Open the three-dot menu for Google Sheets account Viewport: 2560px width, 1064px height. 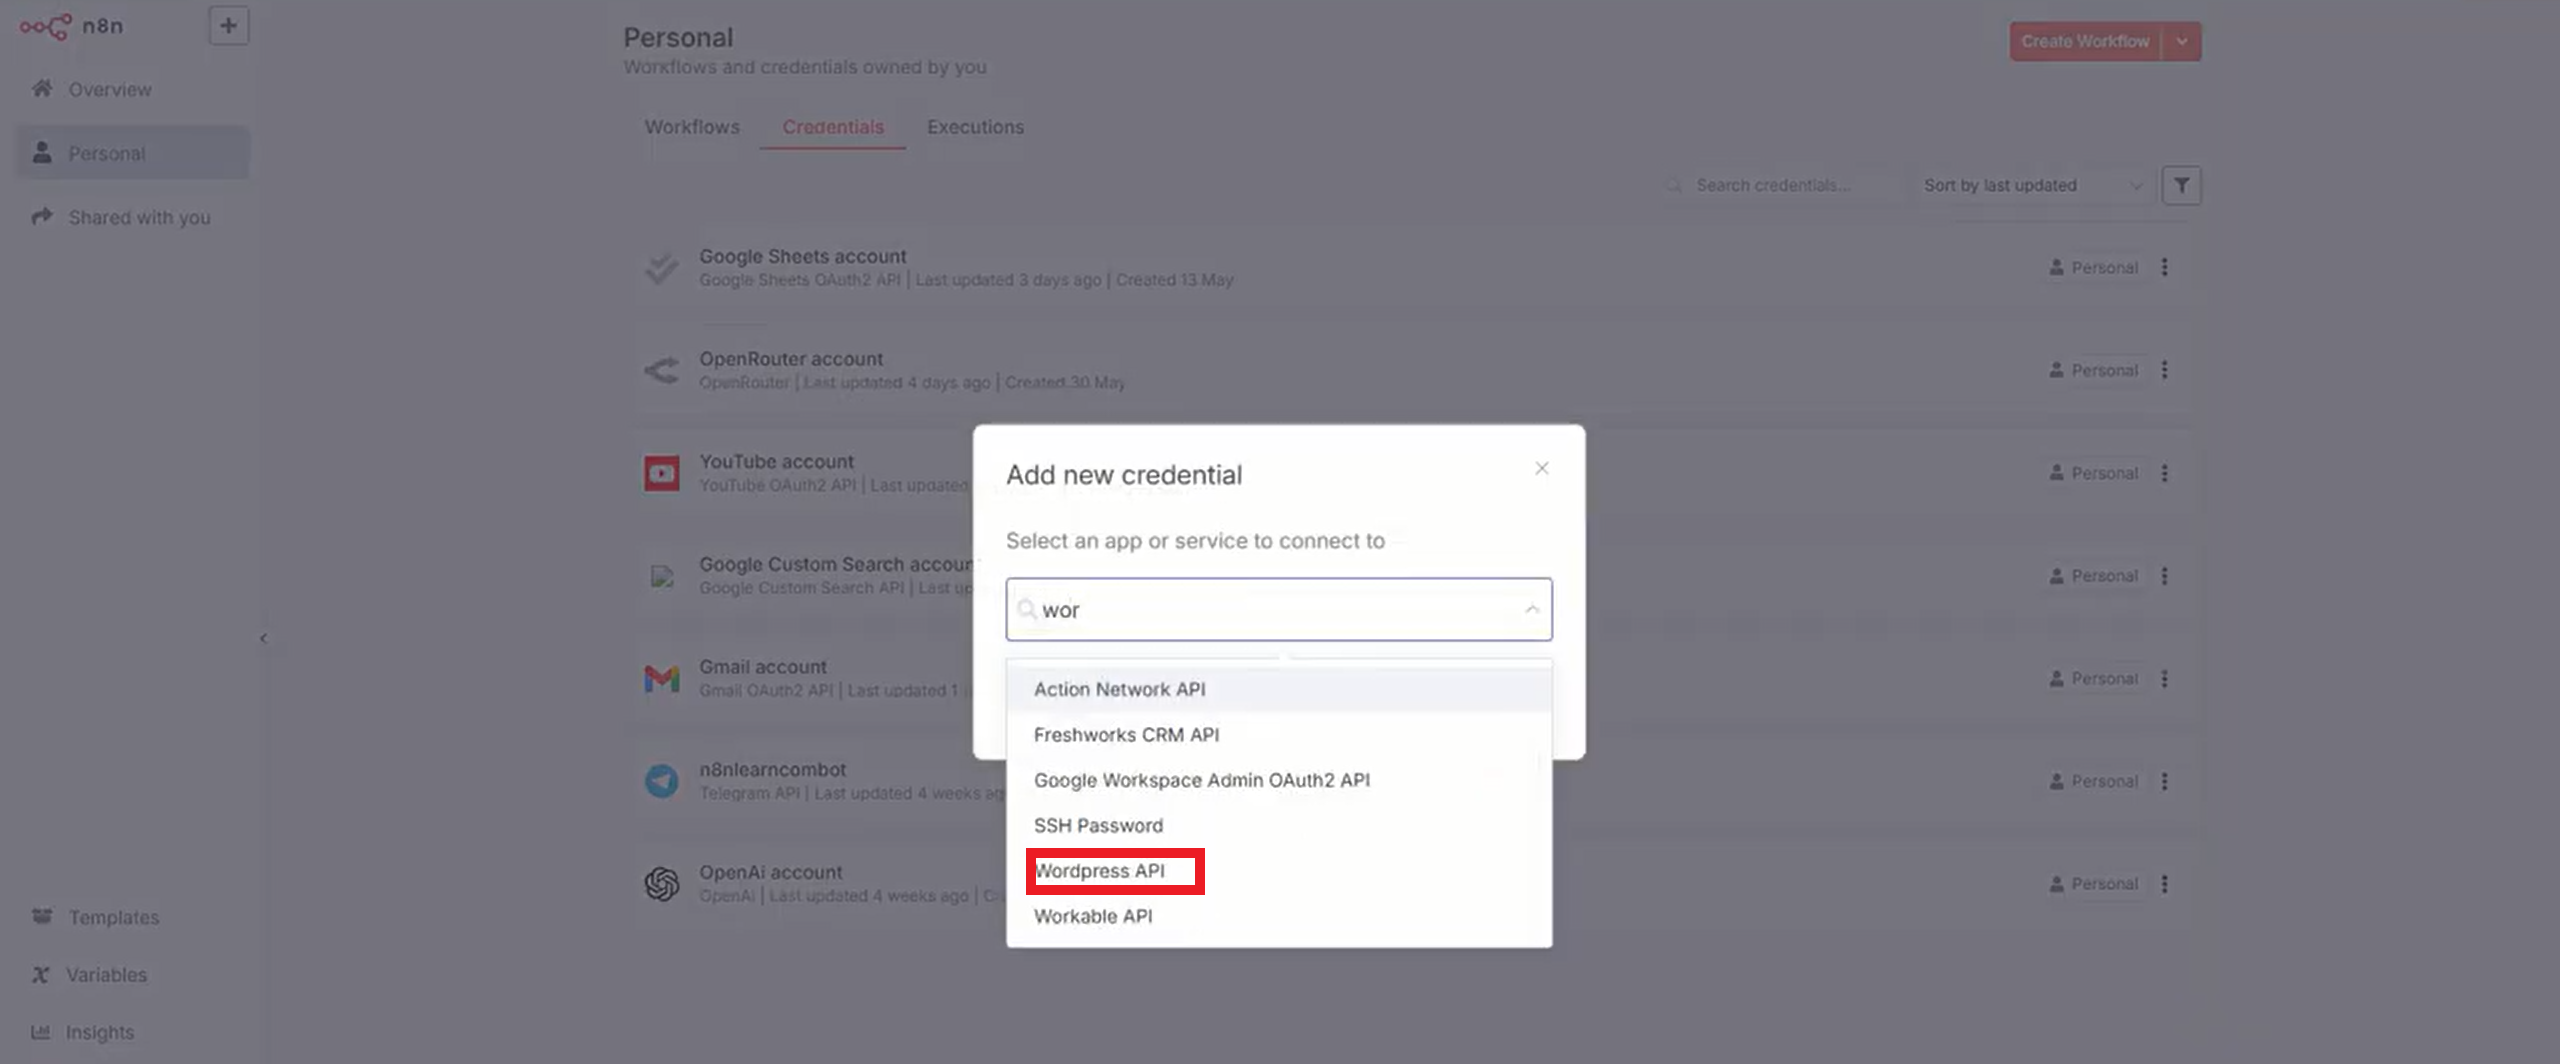2165,268
